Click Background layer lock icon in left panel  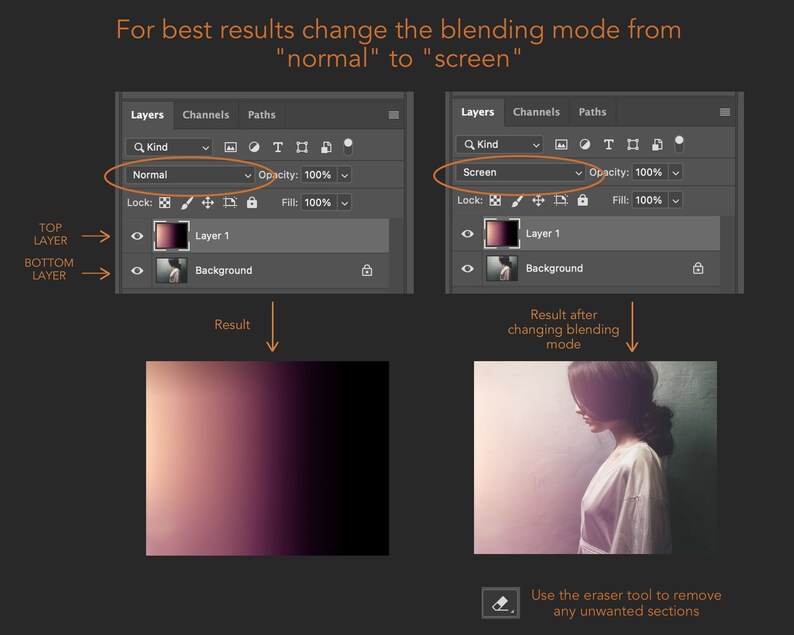click(367, 270)
